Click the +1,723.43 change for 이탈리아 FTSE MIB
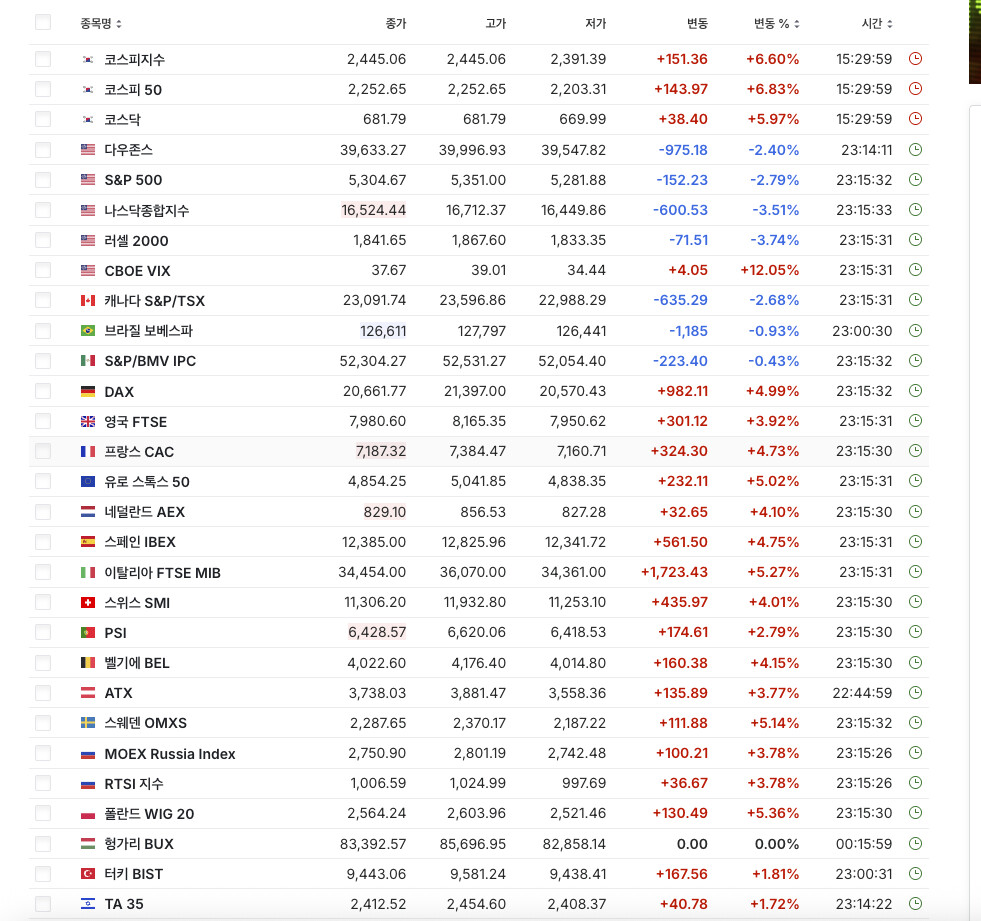 [674, 572]
